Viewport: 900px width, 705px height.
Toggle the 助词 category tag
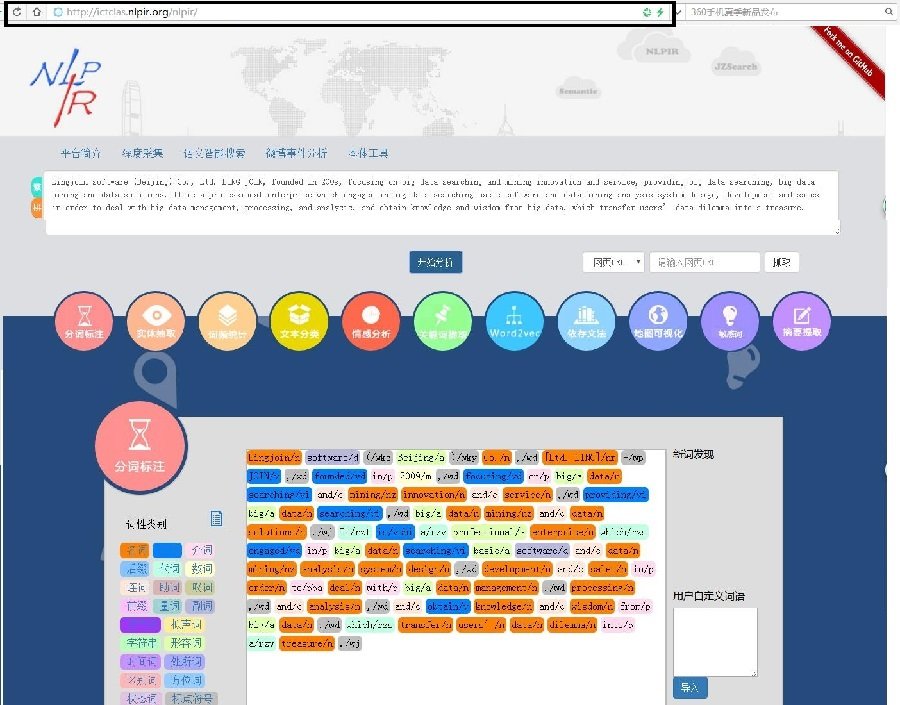pyautogui.click(x=168, y=587)
